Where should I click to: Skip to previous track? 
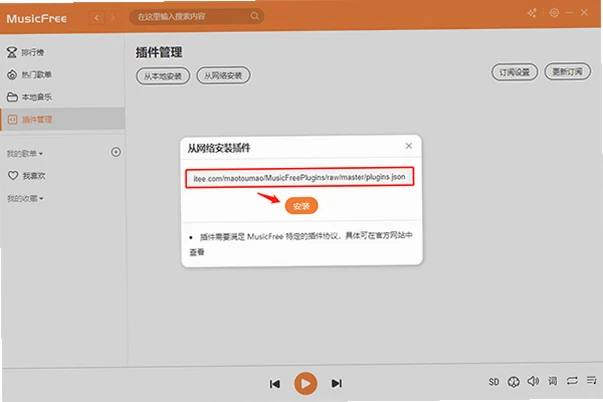275,384
